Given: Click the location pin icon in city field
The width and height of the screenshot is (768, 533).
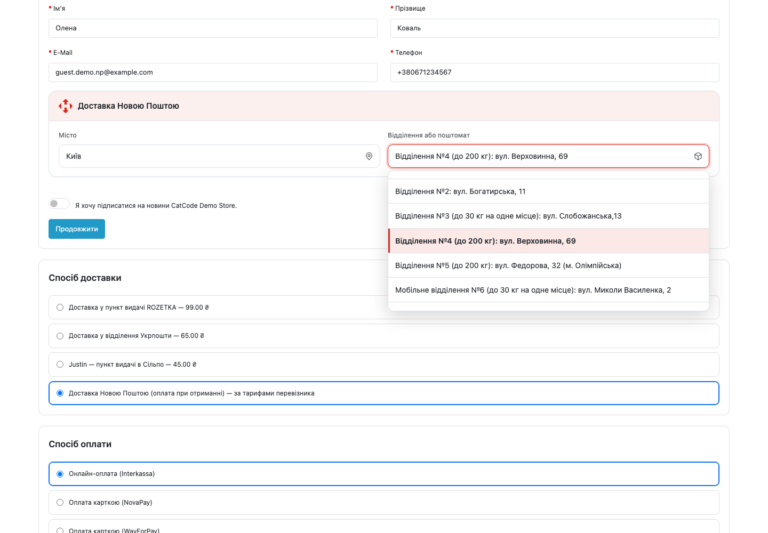Looking at the screenshot, I should tap(369, 156).
